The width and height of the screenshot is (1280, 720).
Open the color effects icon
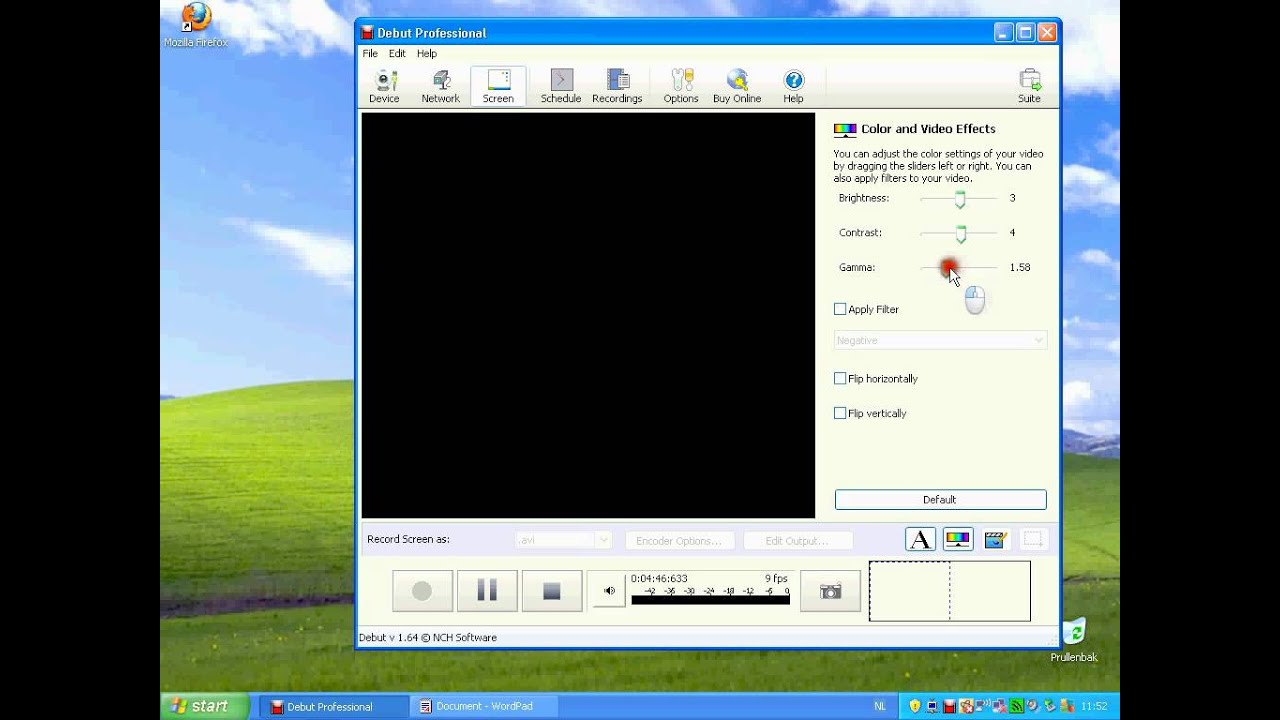[958, 540]
